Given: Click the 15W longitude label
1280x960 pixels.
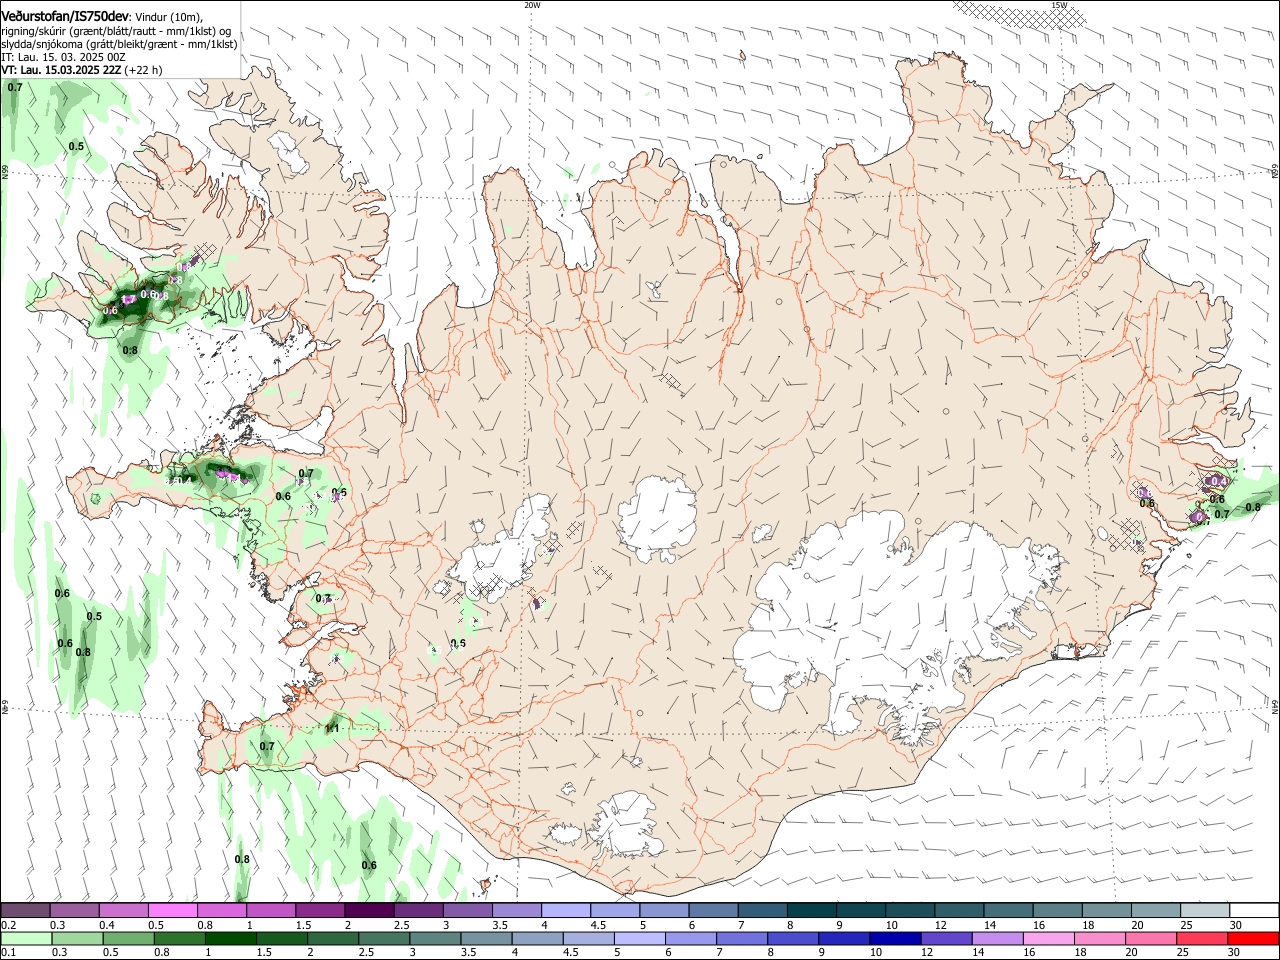Looking at the screenshot, I should [1059, 5].
